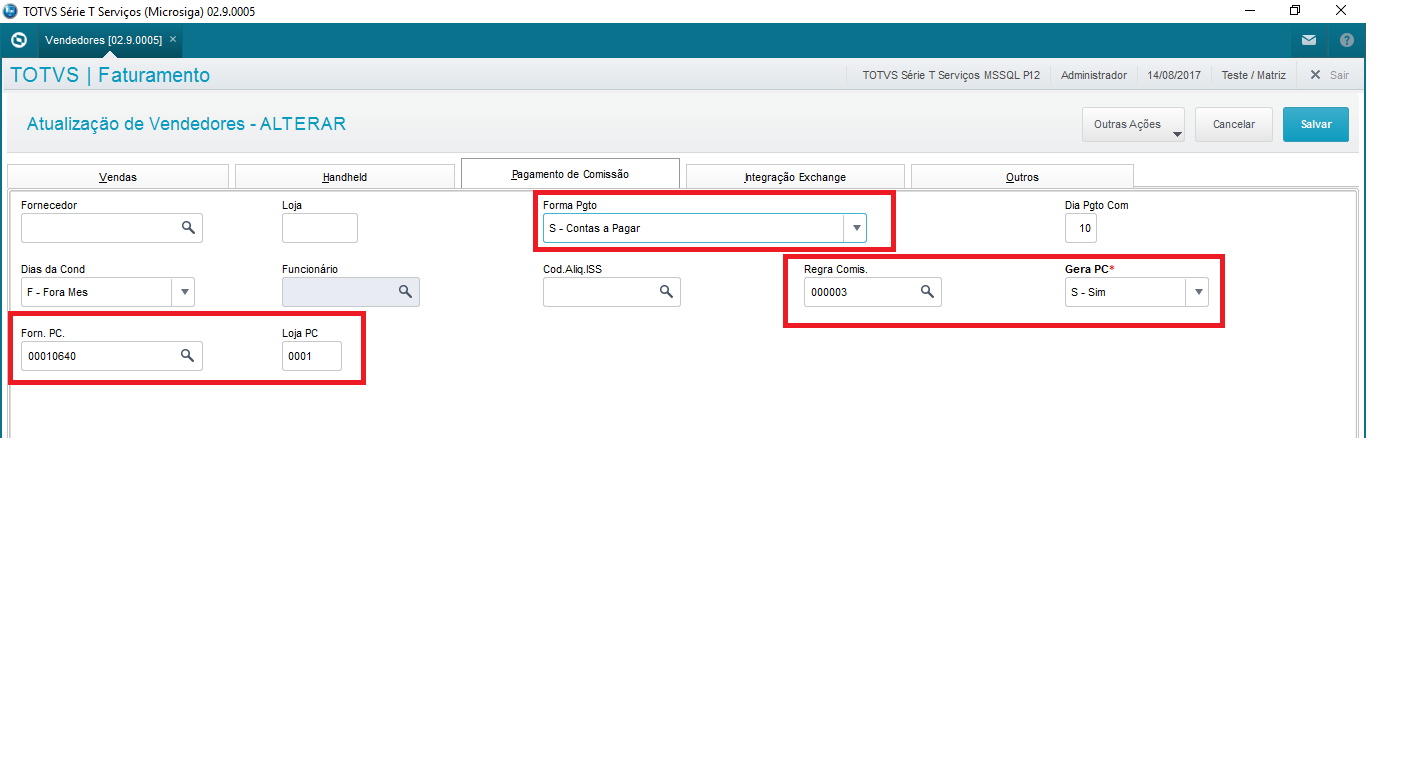Click the Cod.Aliq.ISS search magnifier icon
This screenshot has width=1416, height=768.
[666, 292]
